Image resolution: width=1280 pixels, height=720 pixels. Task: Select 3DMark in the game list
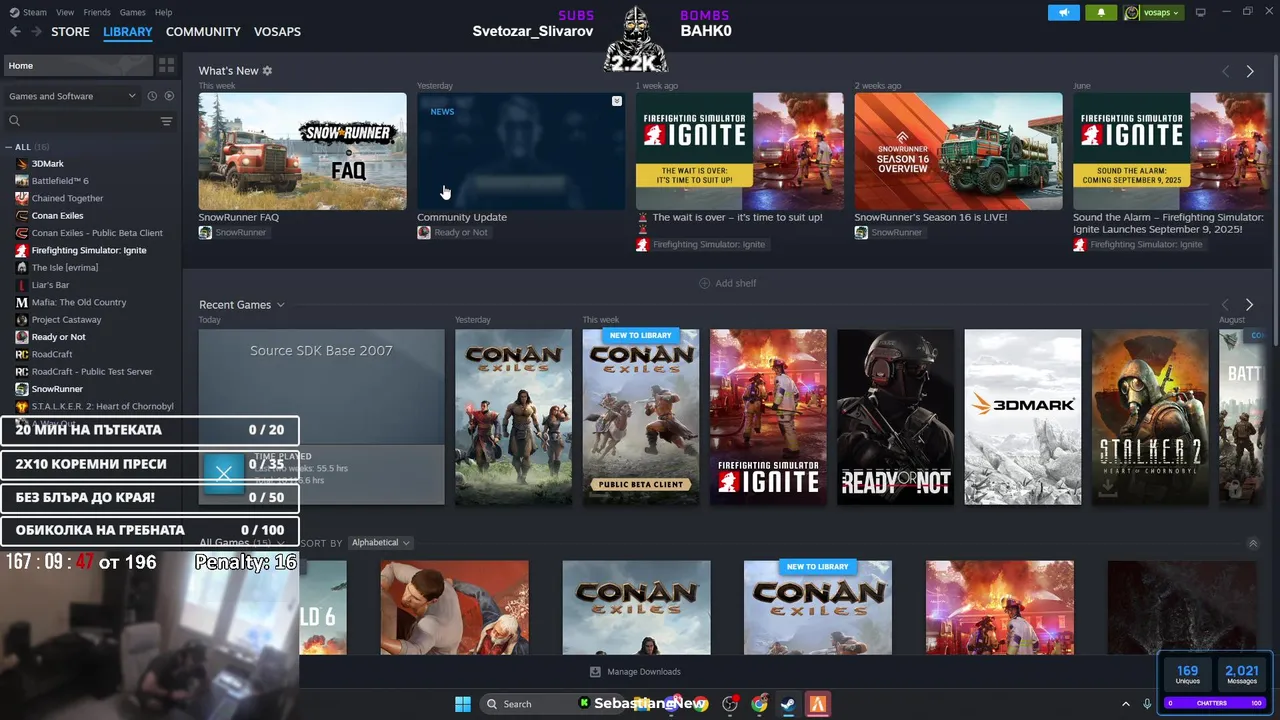[47, 163]
